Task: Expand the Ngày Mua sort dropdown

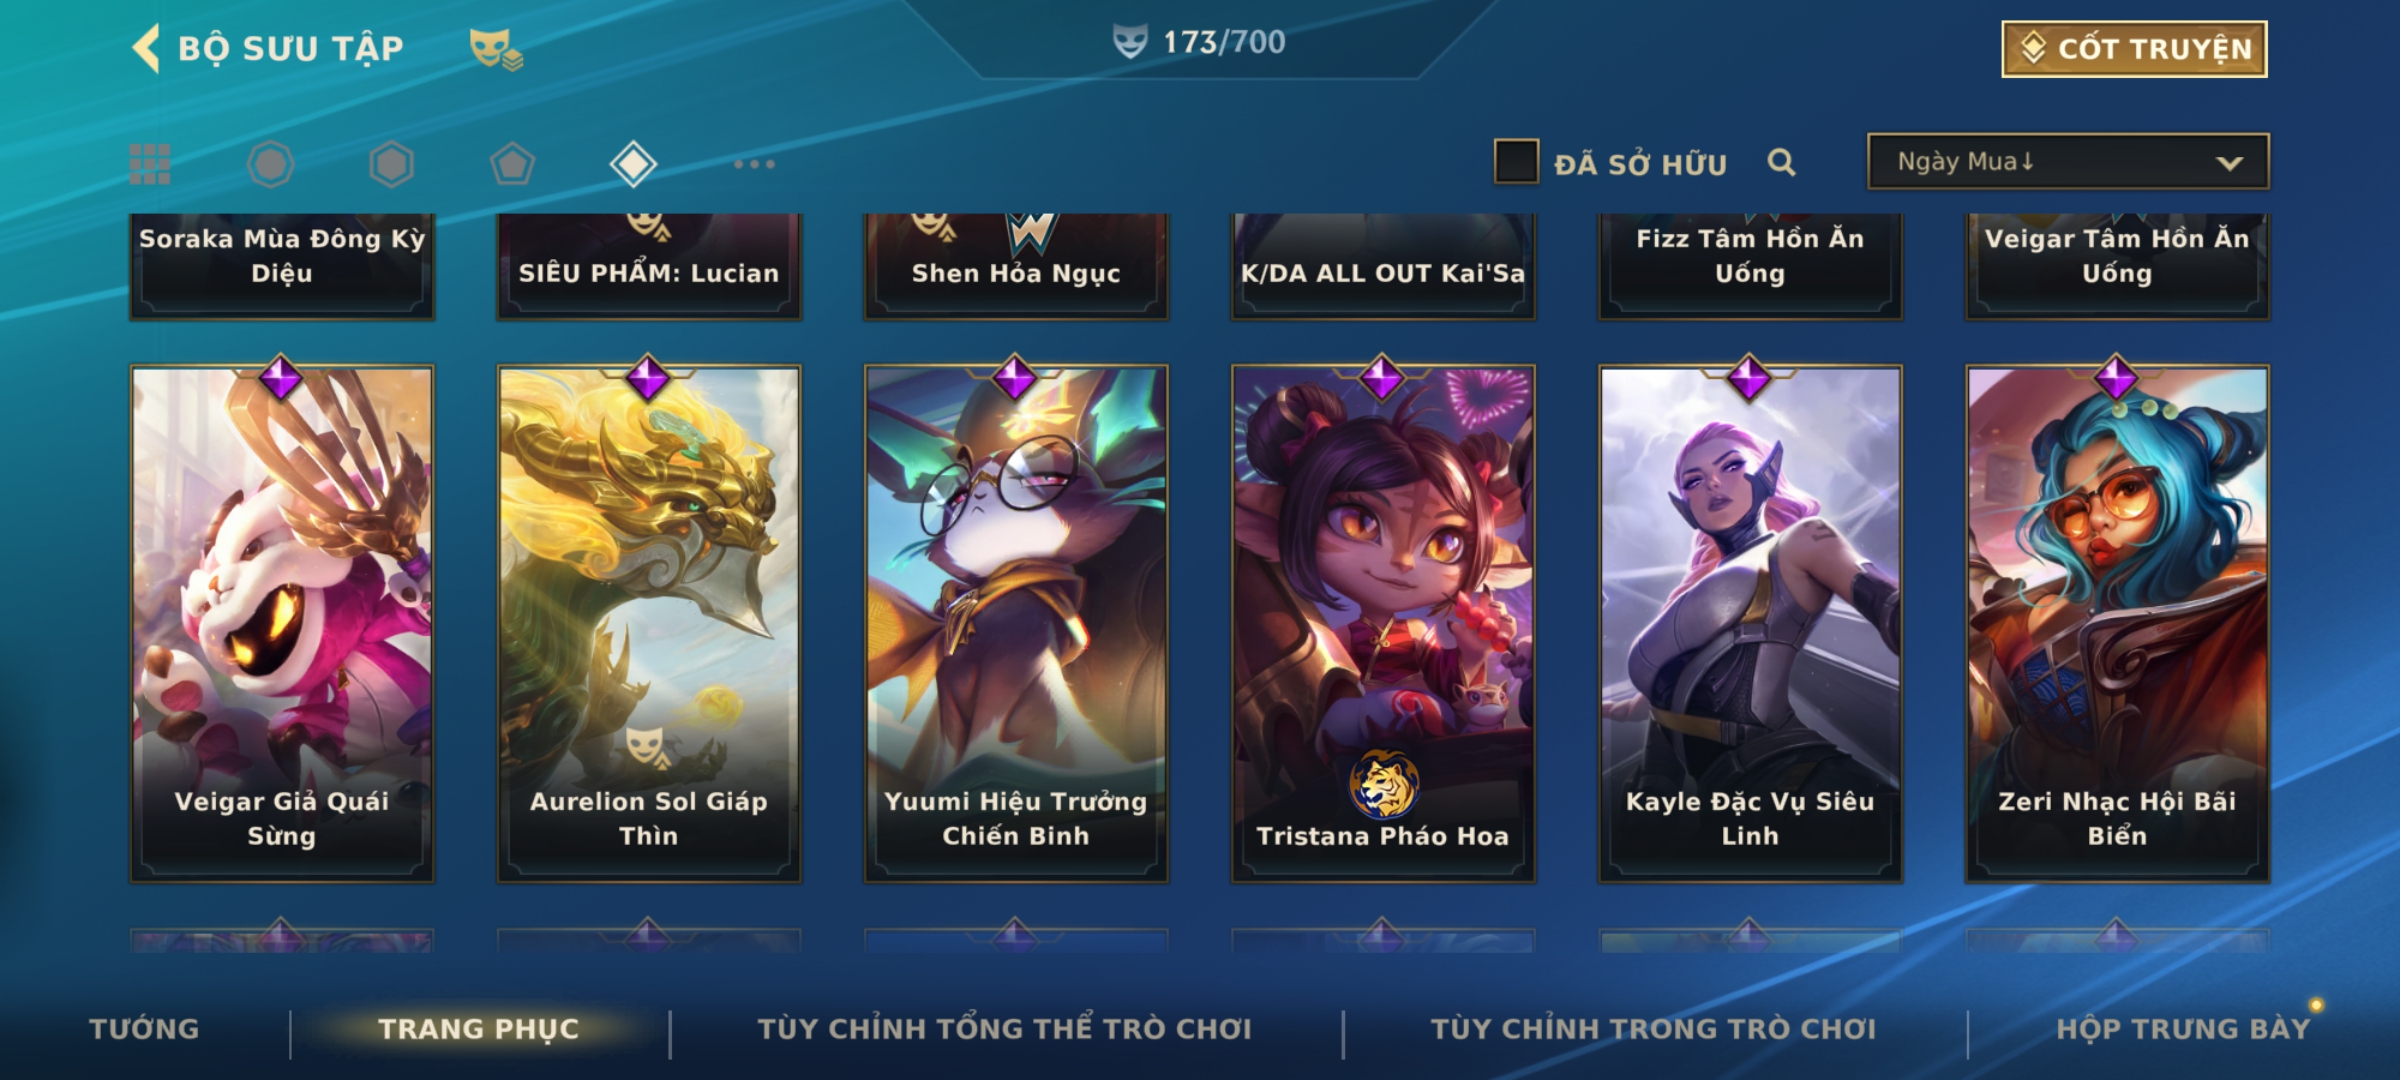Action: click(x=2068, y=161)
